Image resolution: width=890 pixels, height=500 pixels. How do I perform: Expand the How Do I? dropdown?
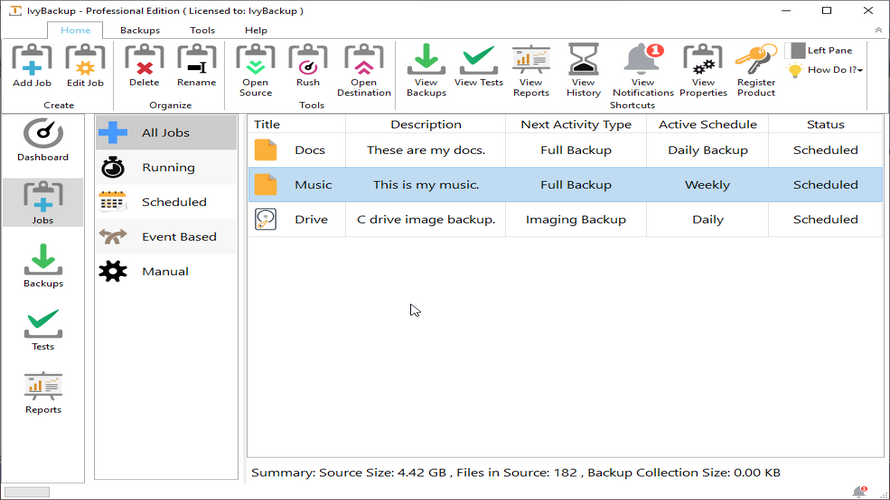click(x=826, y=70)
